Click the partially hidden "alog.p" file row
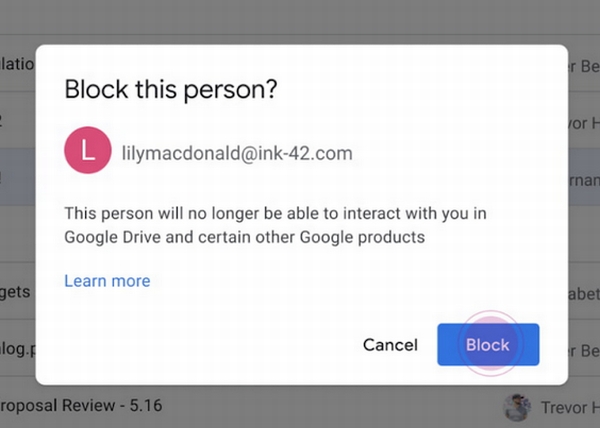Viewport: 600px width, 428px height. (17, 351)
